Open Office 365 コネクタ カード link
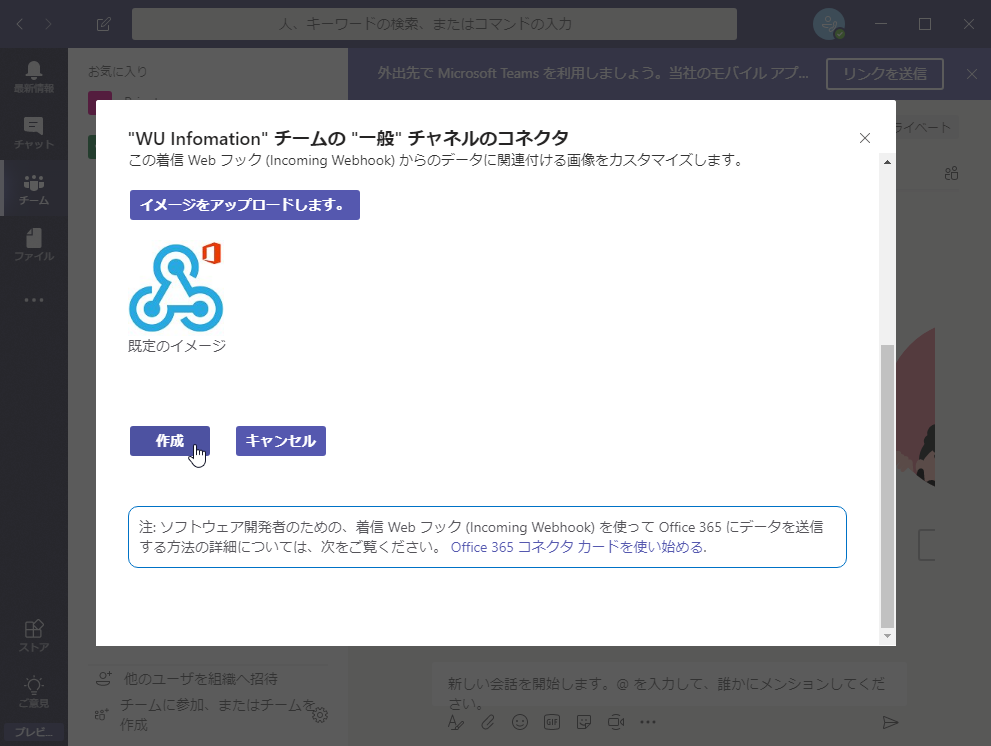991x746 pixels. point(578,547)
